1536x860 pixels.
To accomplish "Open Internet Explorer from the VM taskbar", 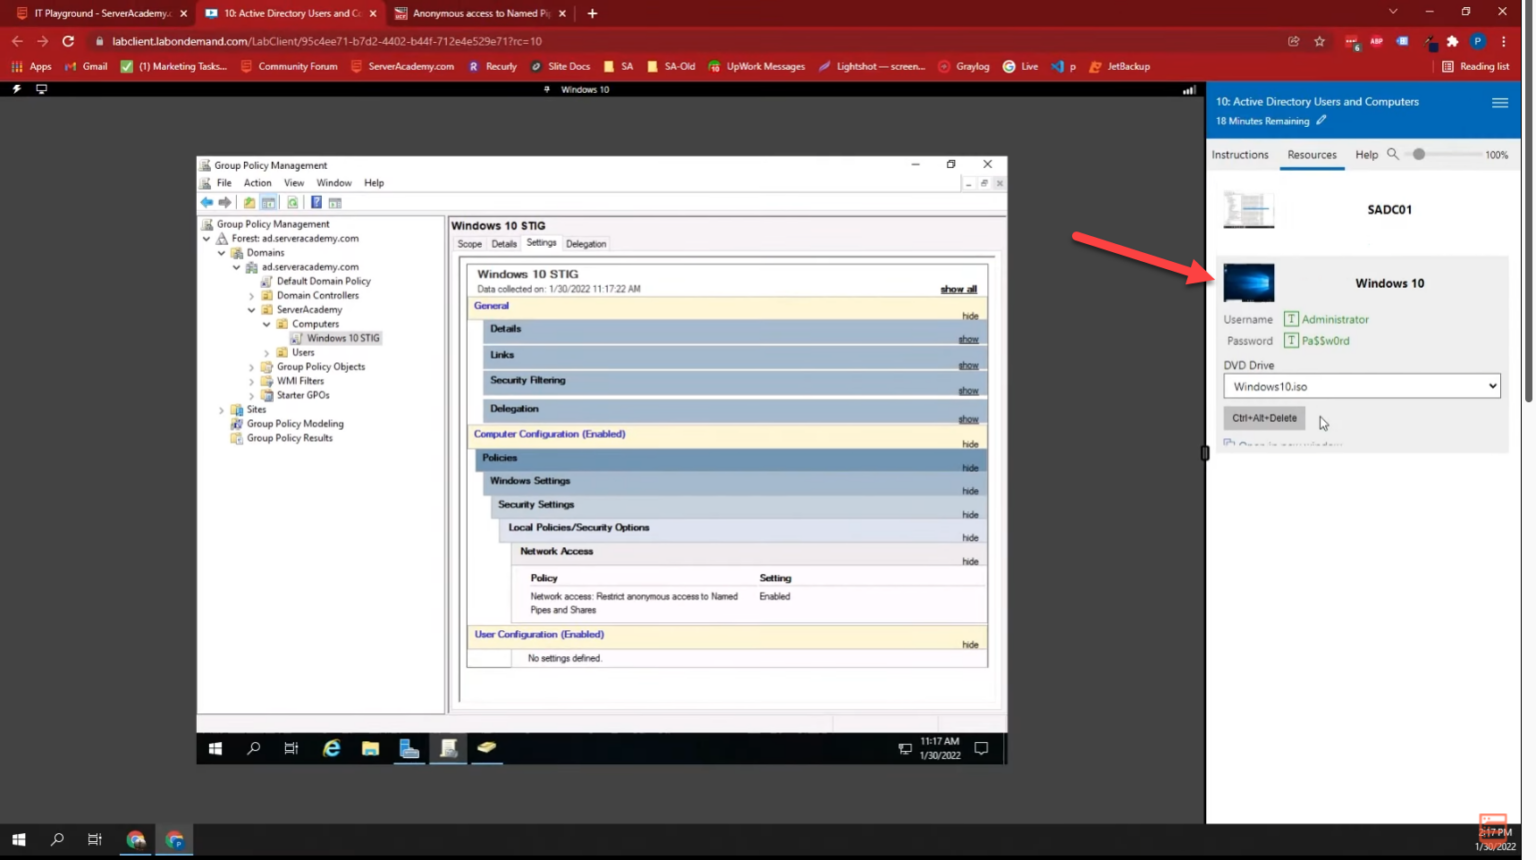I will click(332, 748).
